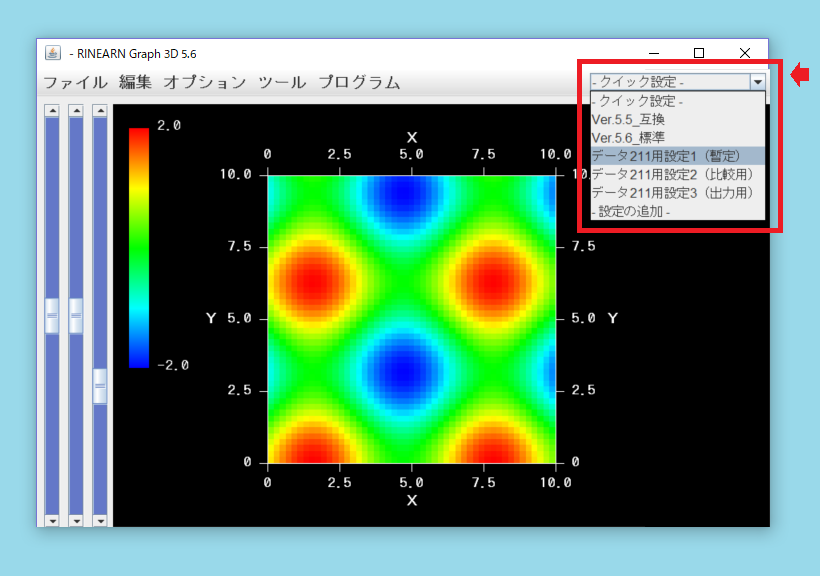Click the first vertical slider's thumb
This screenshot has width=820, height=576.
(x=52, y=315)
